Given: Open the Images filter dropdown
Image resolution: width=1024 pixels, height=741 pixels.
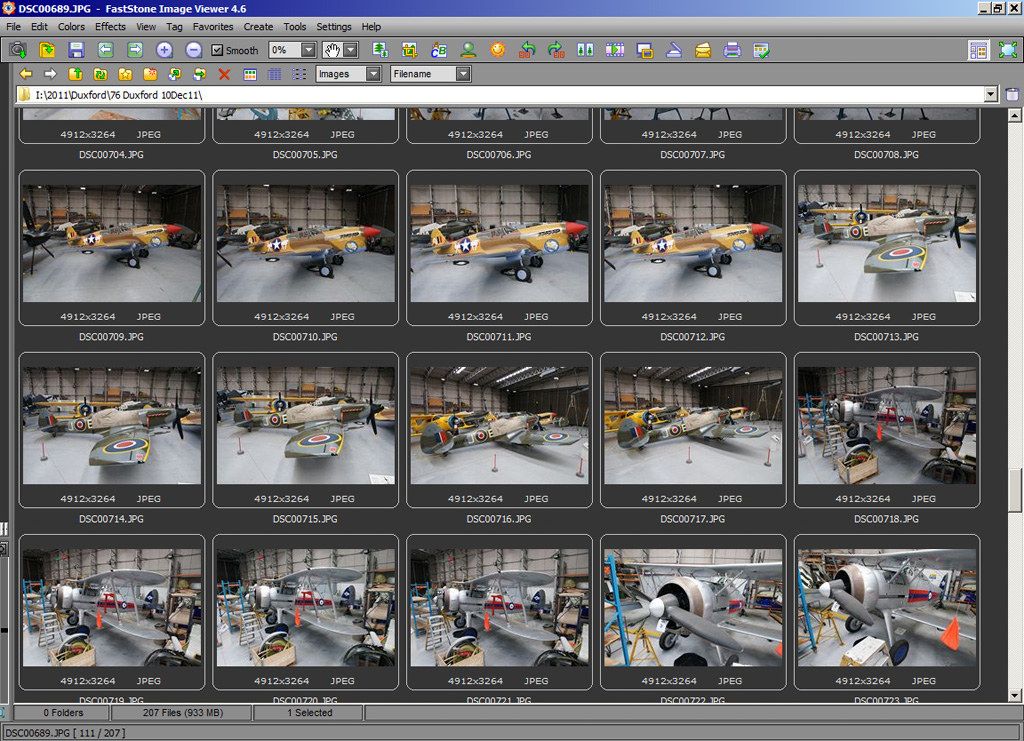Looking at the screenshot, I should [x=373, y=74].
